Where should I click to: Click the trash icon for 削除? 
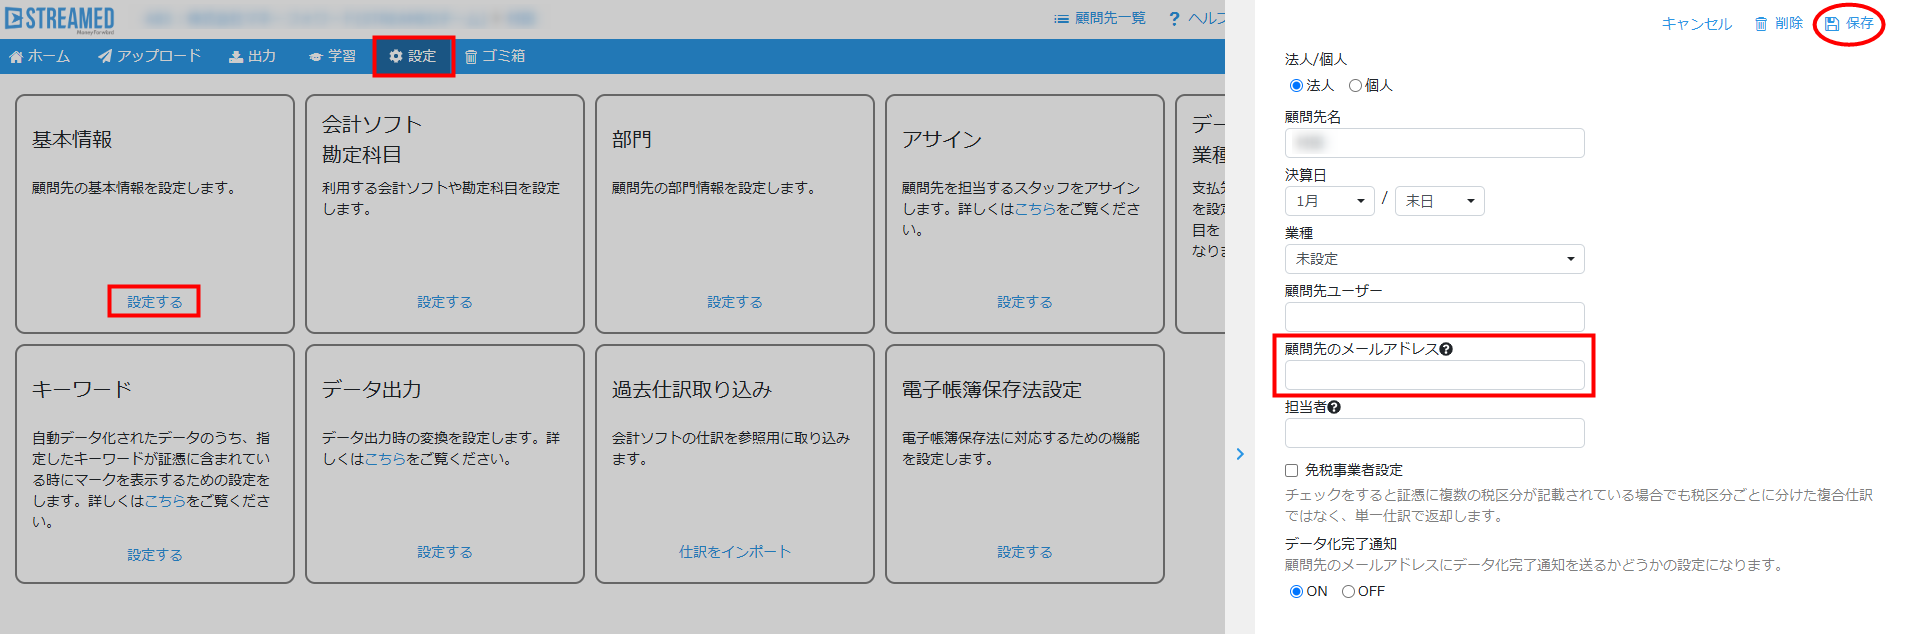tap(1761, 24)
